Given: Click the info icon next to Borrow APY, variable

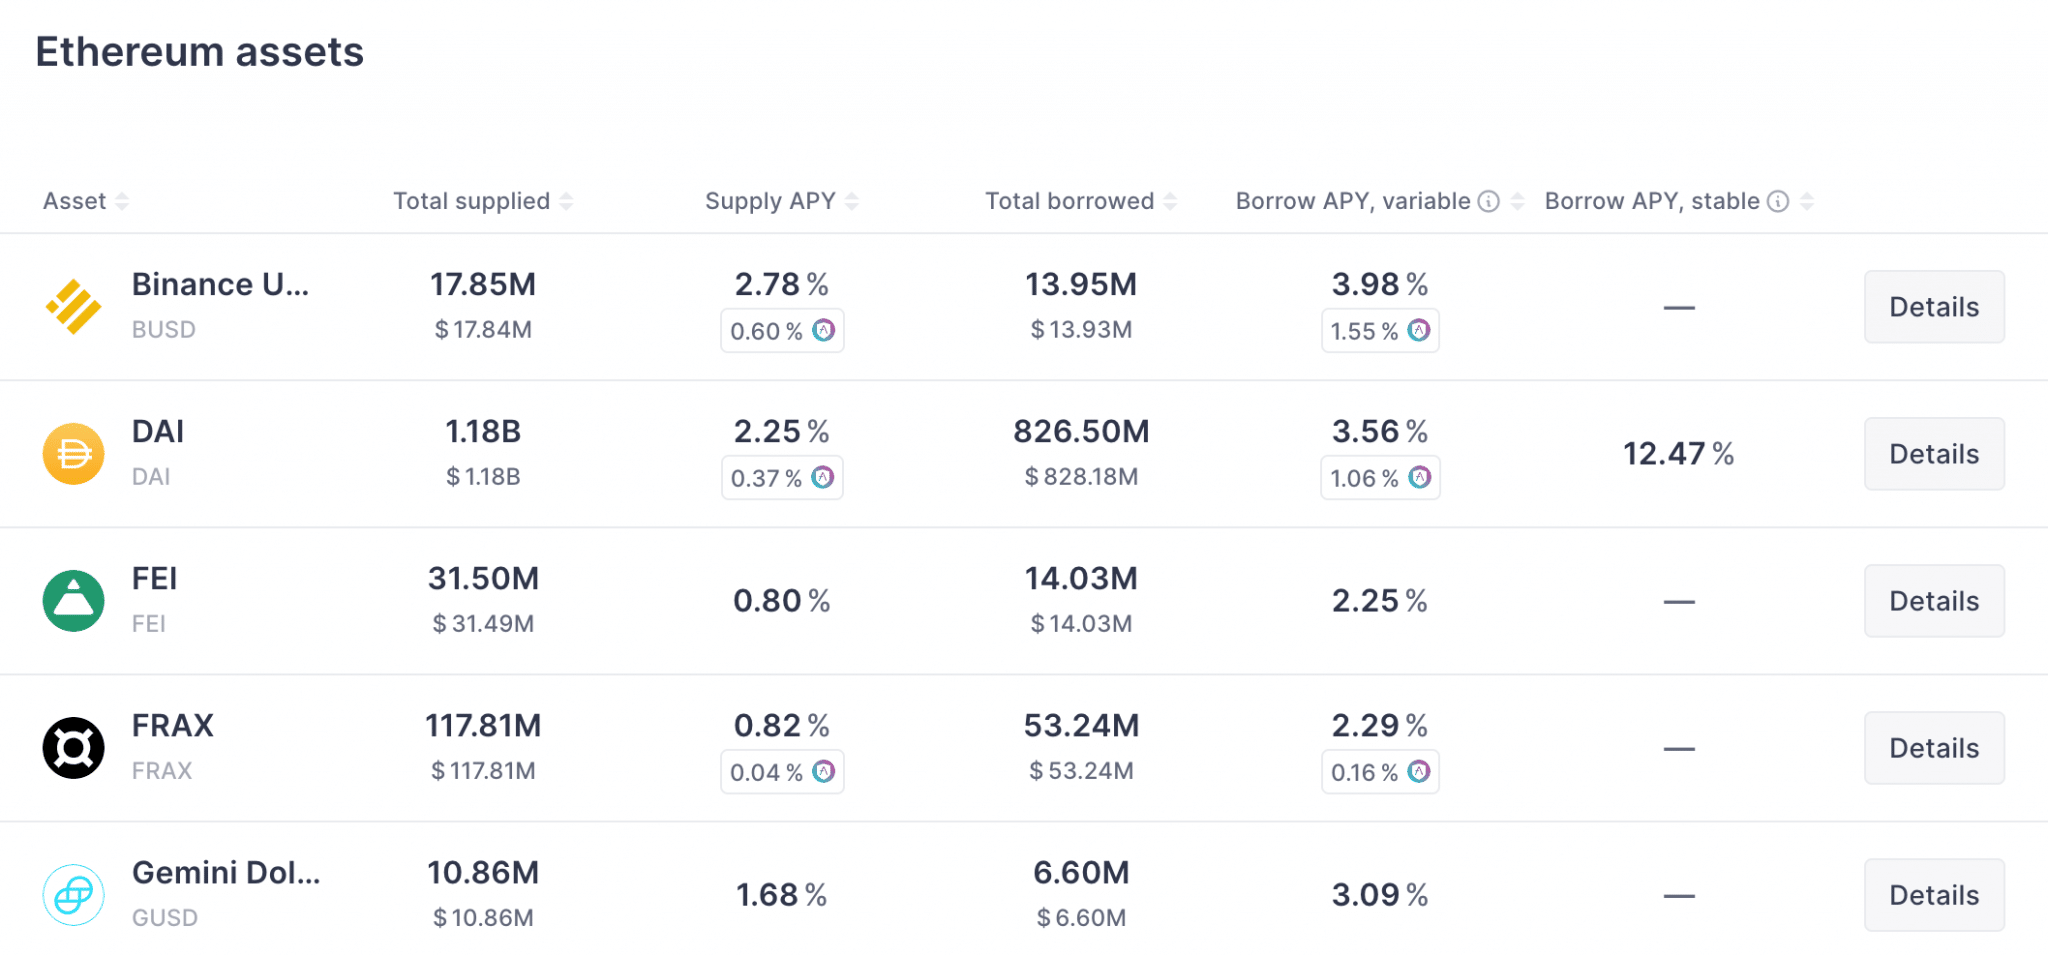Looking at the screenshot, I should pyautogui.click(x=1489, y=202).
